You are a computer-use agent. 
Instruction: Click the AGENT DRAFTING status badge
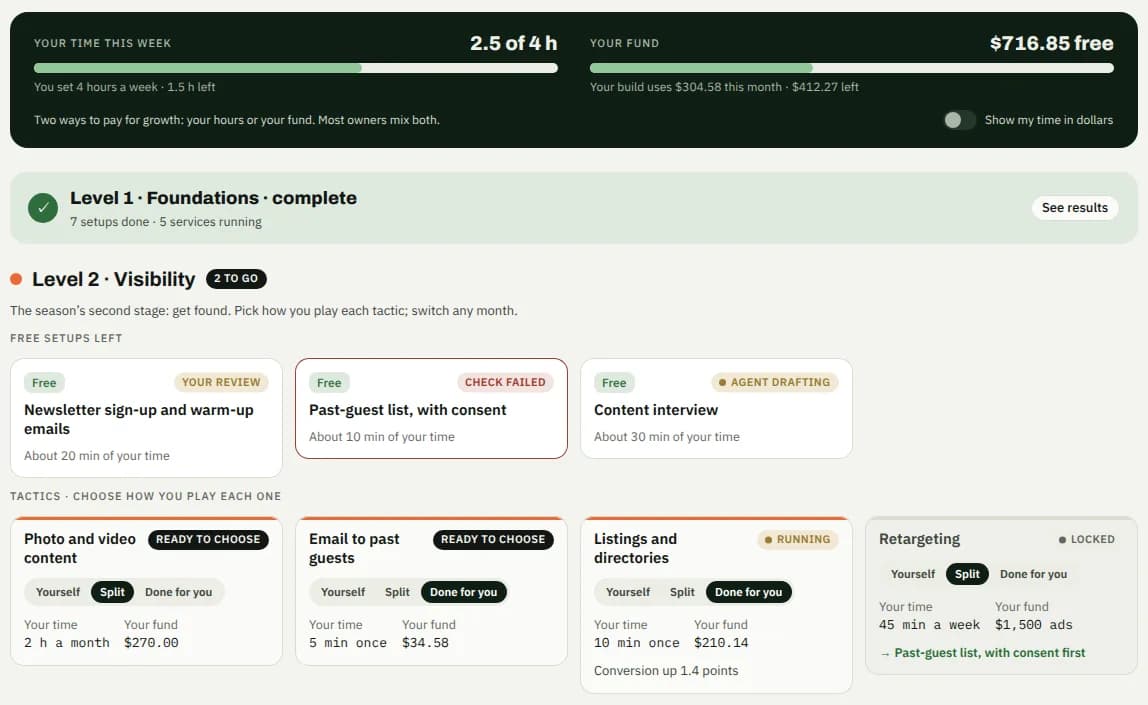[775, 382]
